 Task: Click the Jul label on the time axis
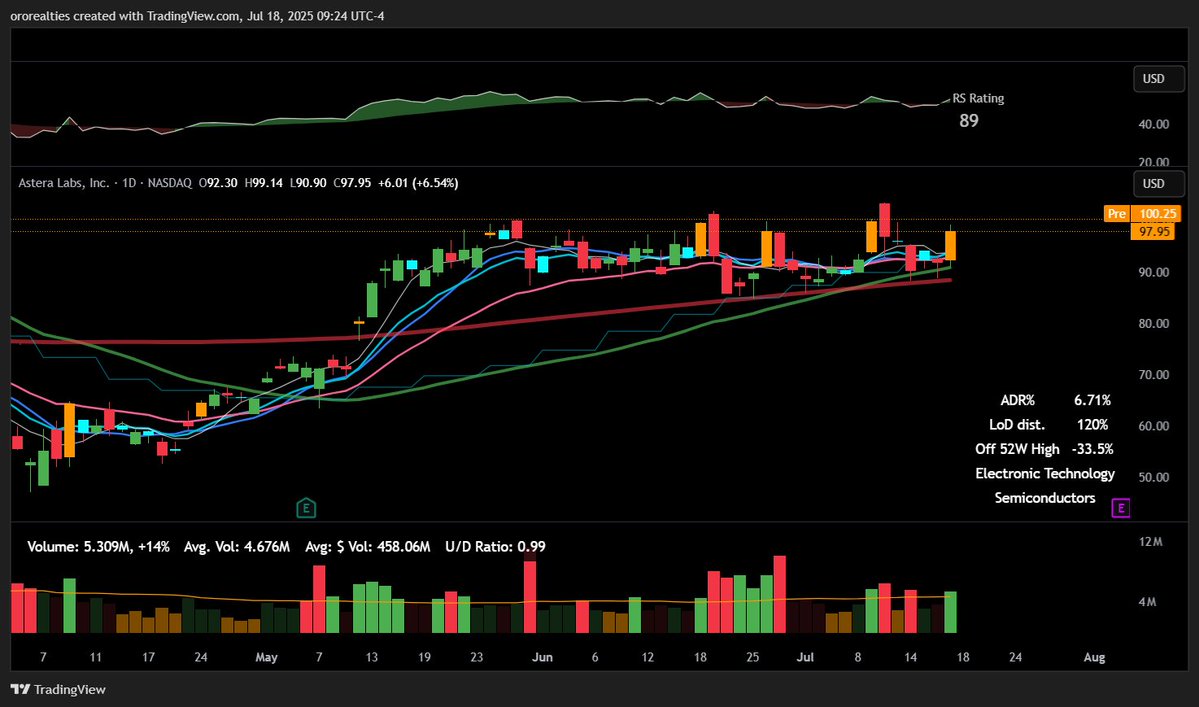tap(805, 657)
